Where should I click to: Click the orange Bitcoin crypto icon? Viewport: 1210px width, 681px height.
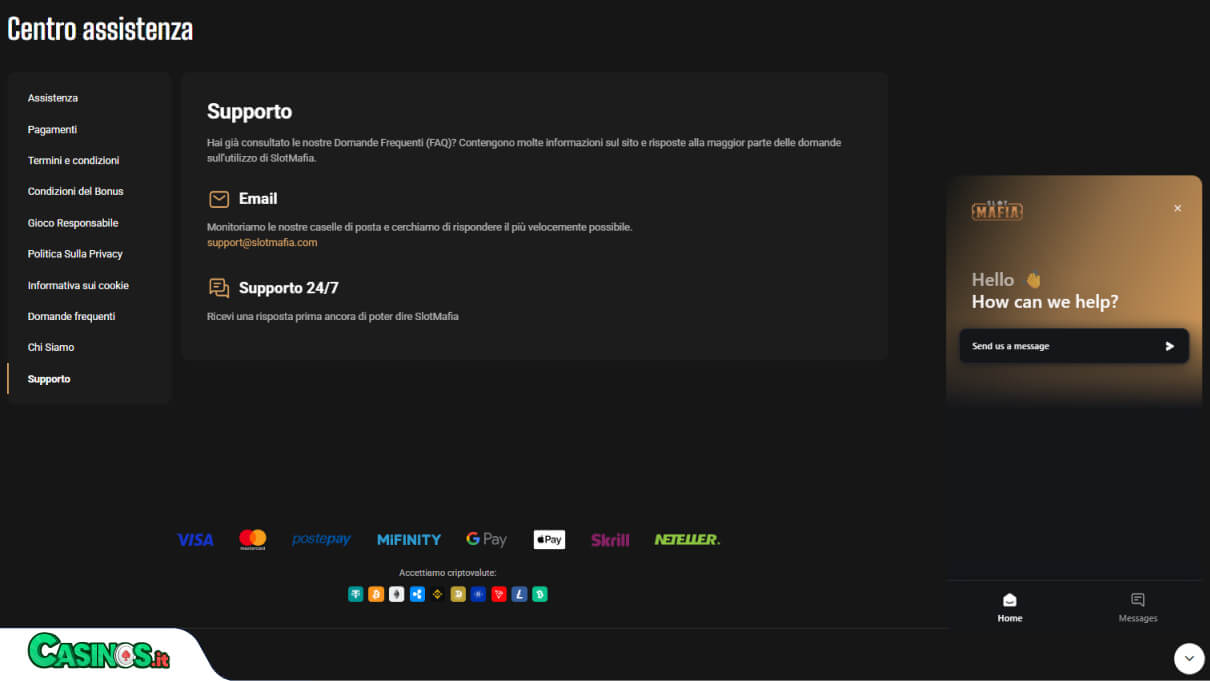tap(376, 594)
